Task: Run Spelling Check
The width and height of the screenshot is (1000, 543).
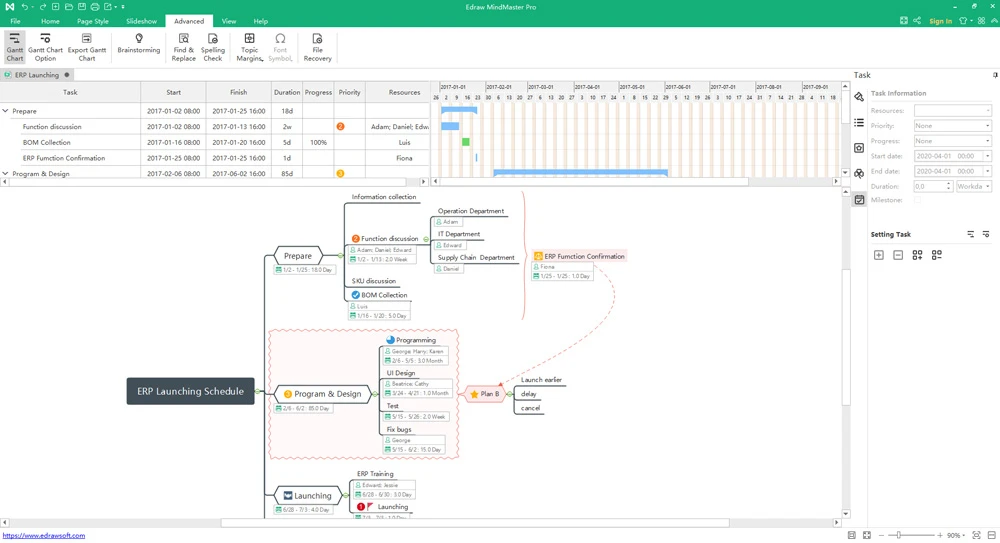Action: pos(213,47)
